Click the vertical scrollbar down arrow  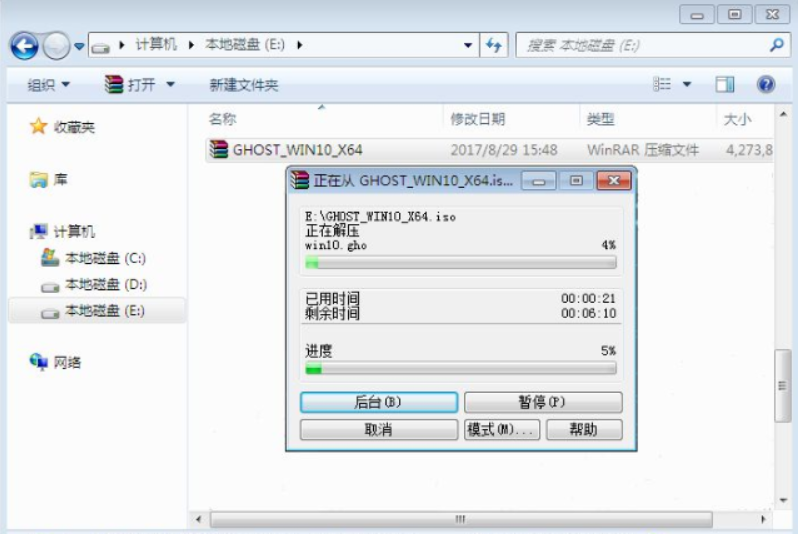(783, 500)
